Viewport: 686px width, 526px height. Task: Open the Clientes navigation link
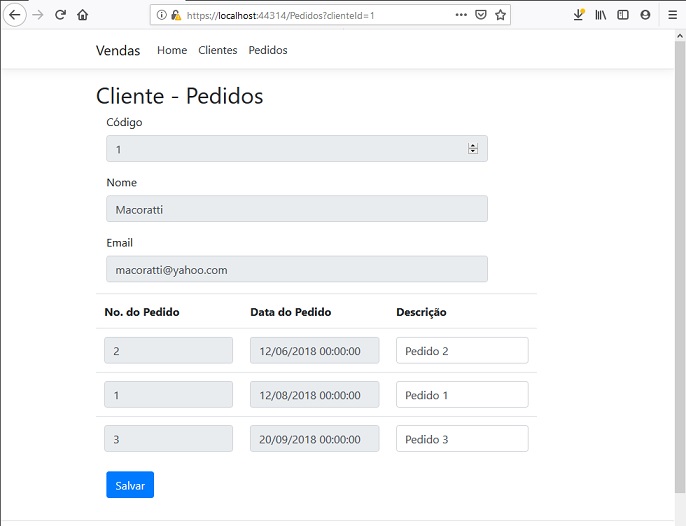click(217, 50)
